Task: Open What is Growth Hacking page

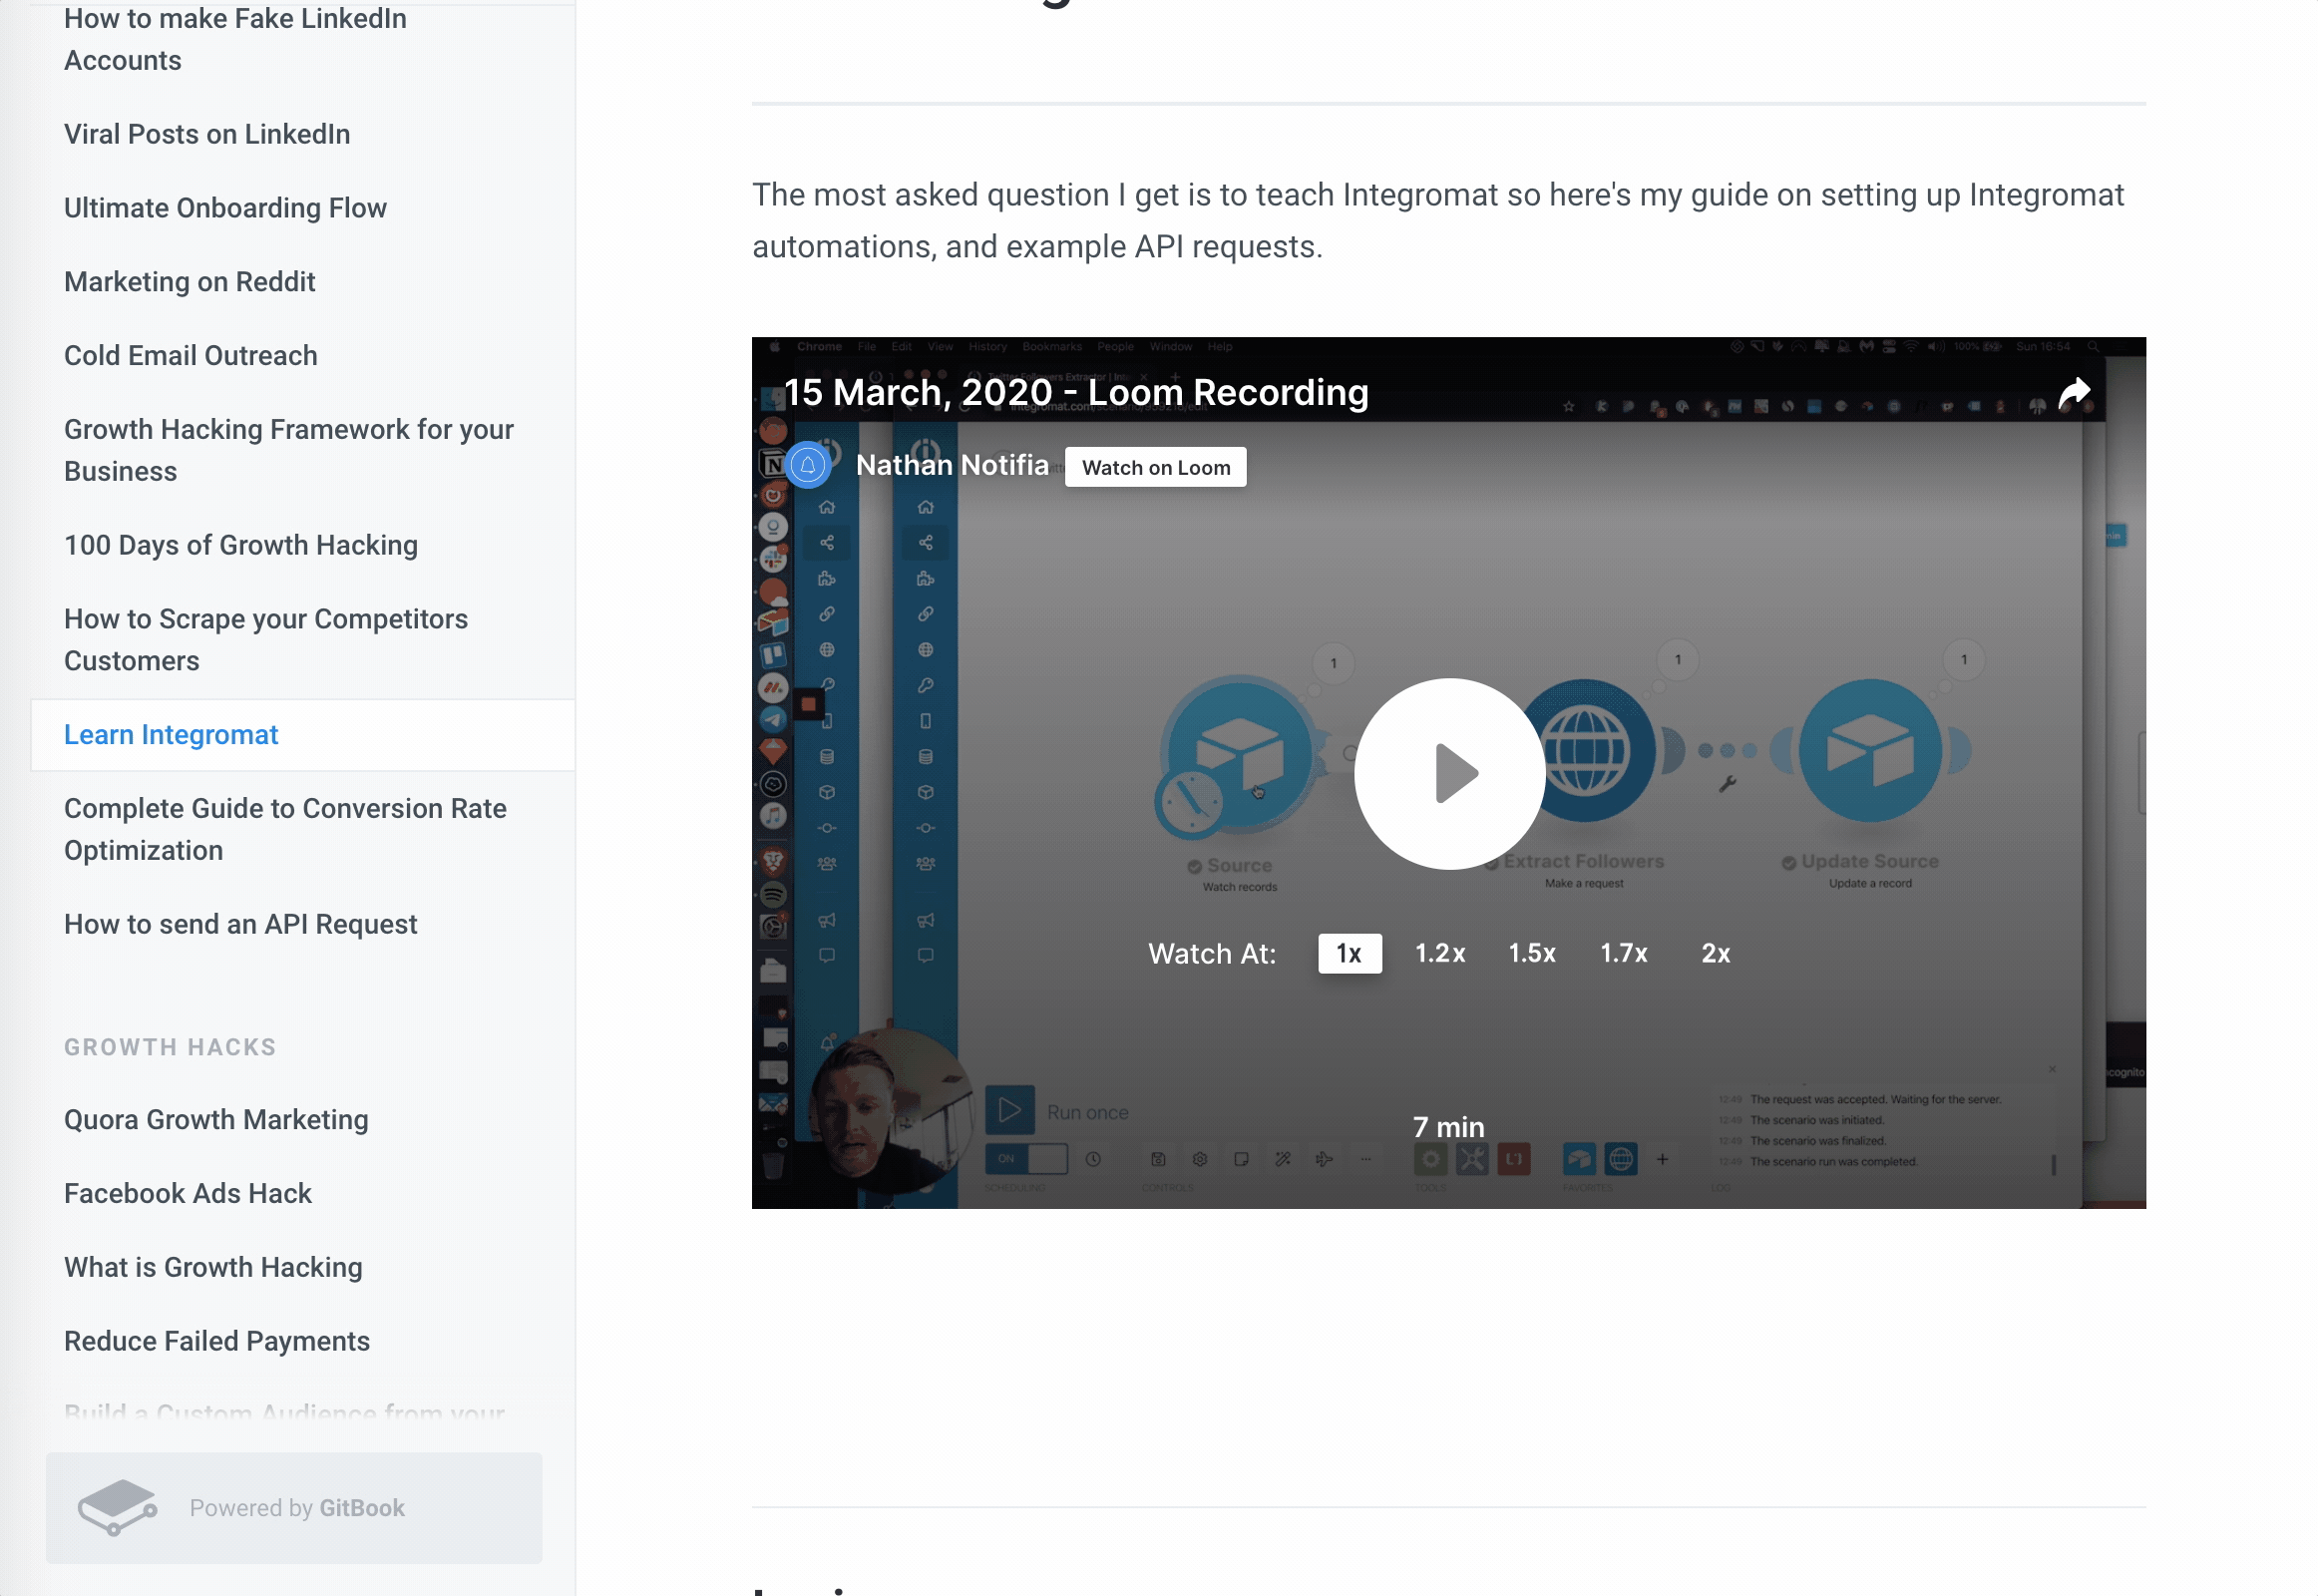Action: pyautogui.click(x=213, y=1267)
